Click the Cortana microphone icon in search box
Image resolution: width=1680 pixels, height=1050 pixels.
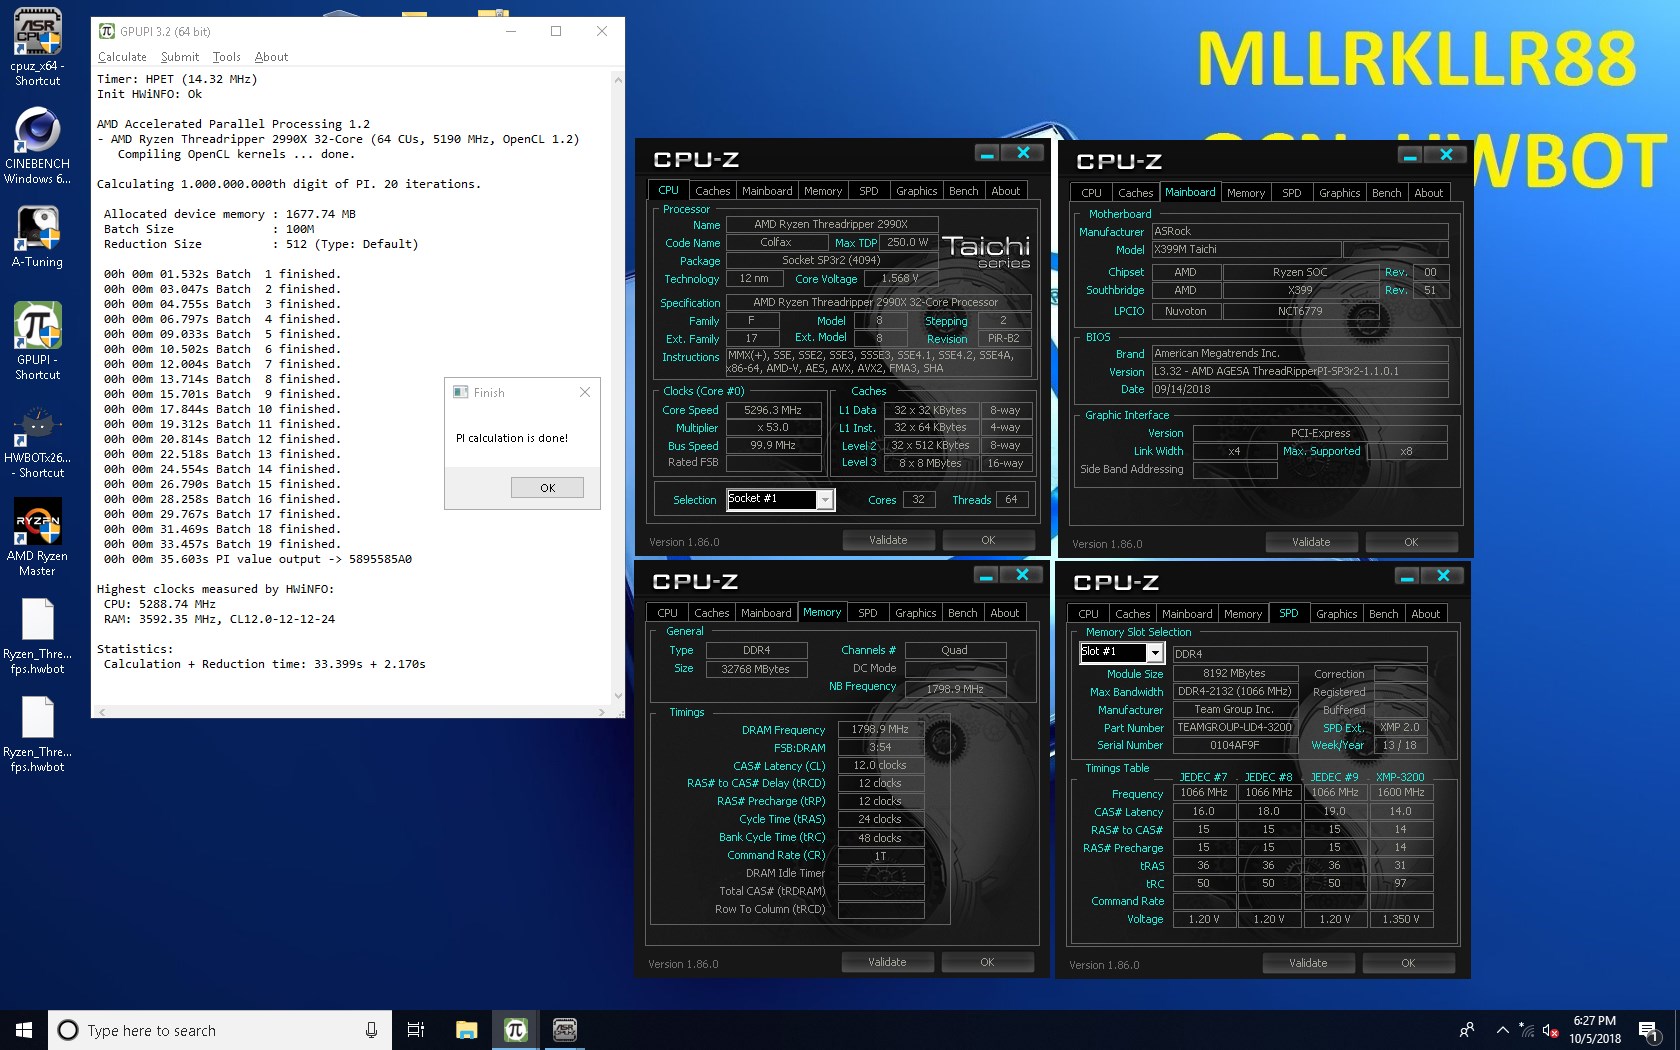(x=371, y=1030)
